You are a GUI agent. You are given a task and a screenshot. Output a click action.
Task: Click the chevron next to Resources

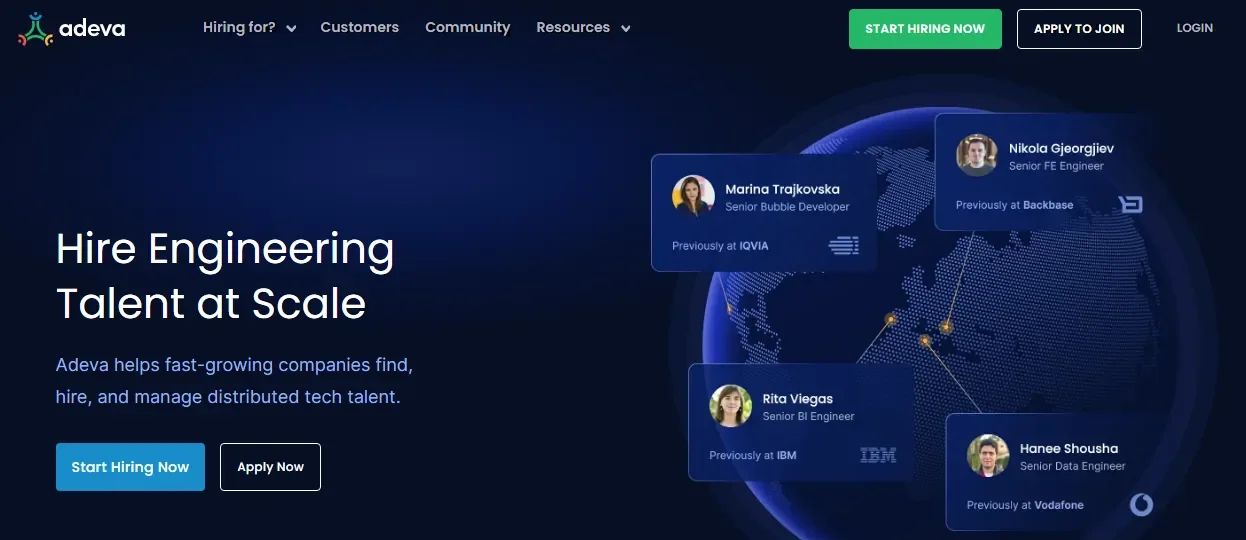click(626, 29)
